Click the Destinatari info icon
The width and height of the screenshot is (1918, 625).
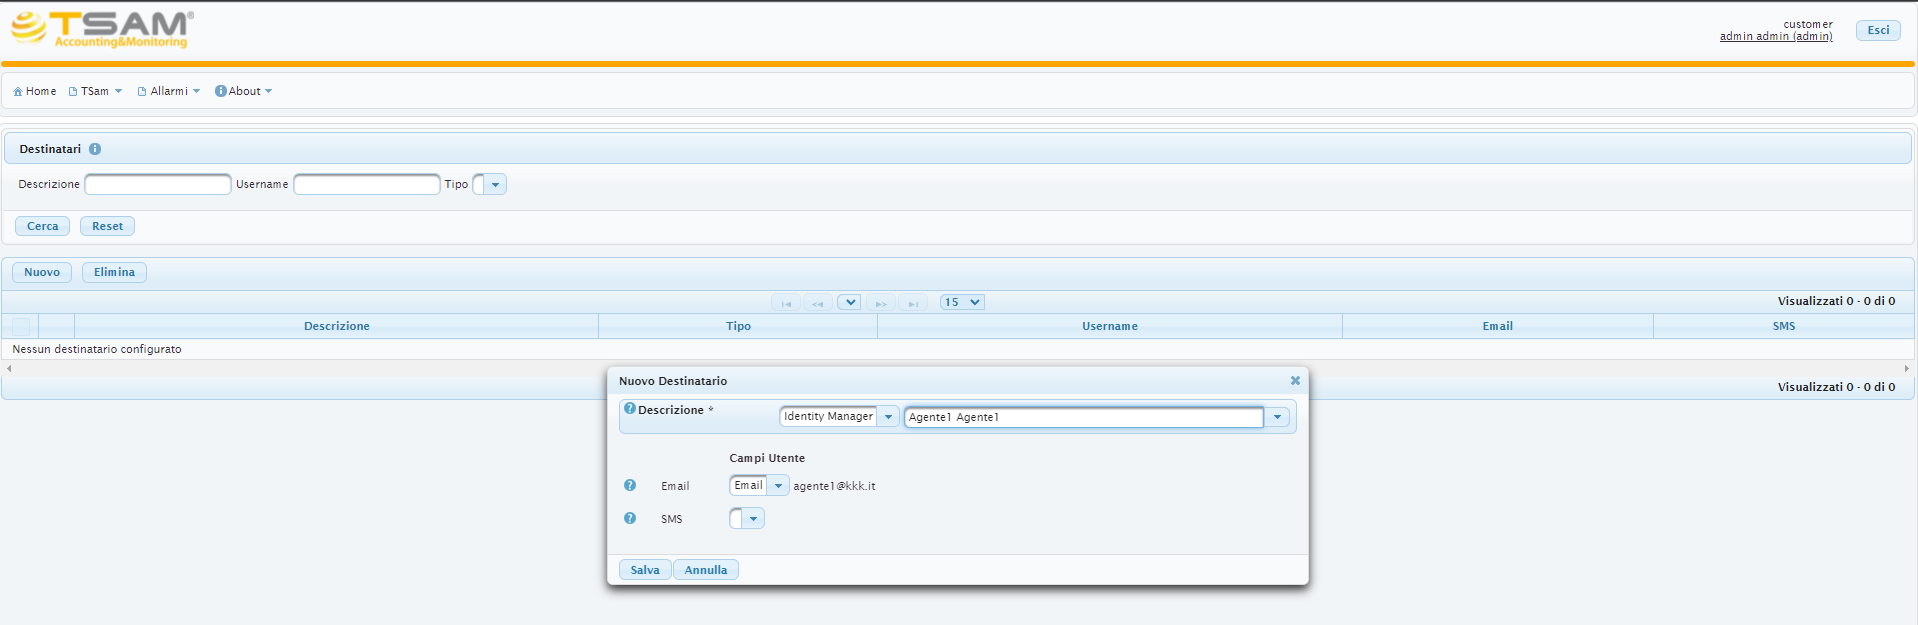click(95, 149)
